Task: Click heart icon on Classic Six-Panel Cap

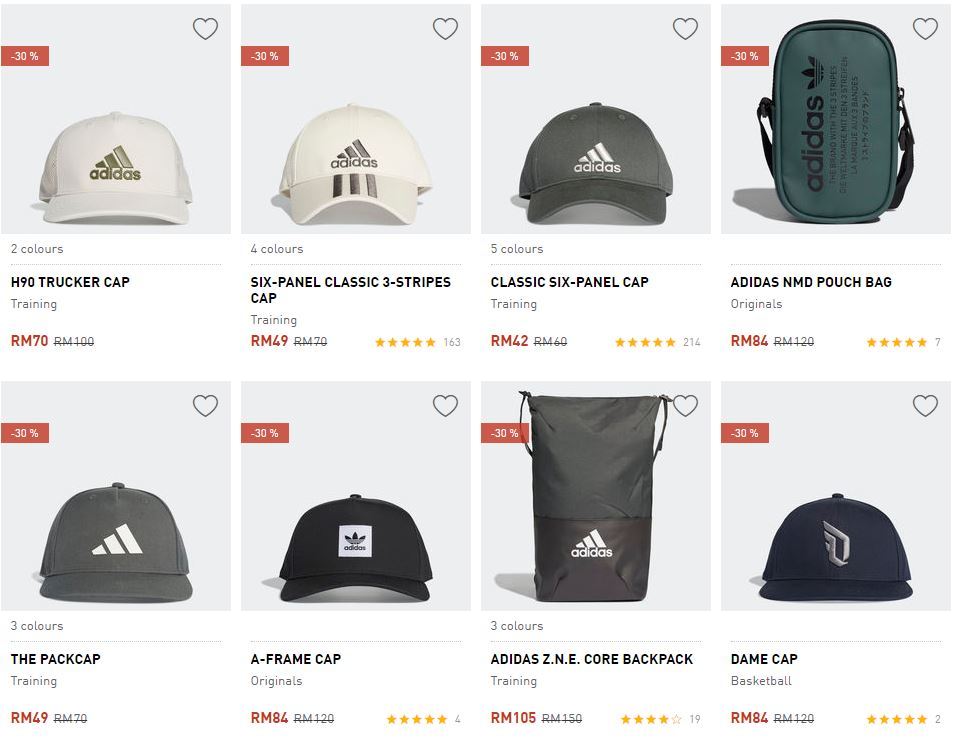Action: point(685,29)
